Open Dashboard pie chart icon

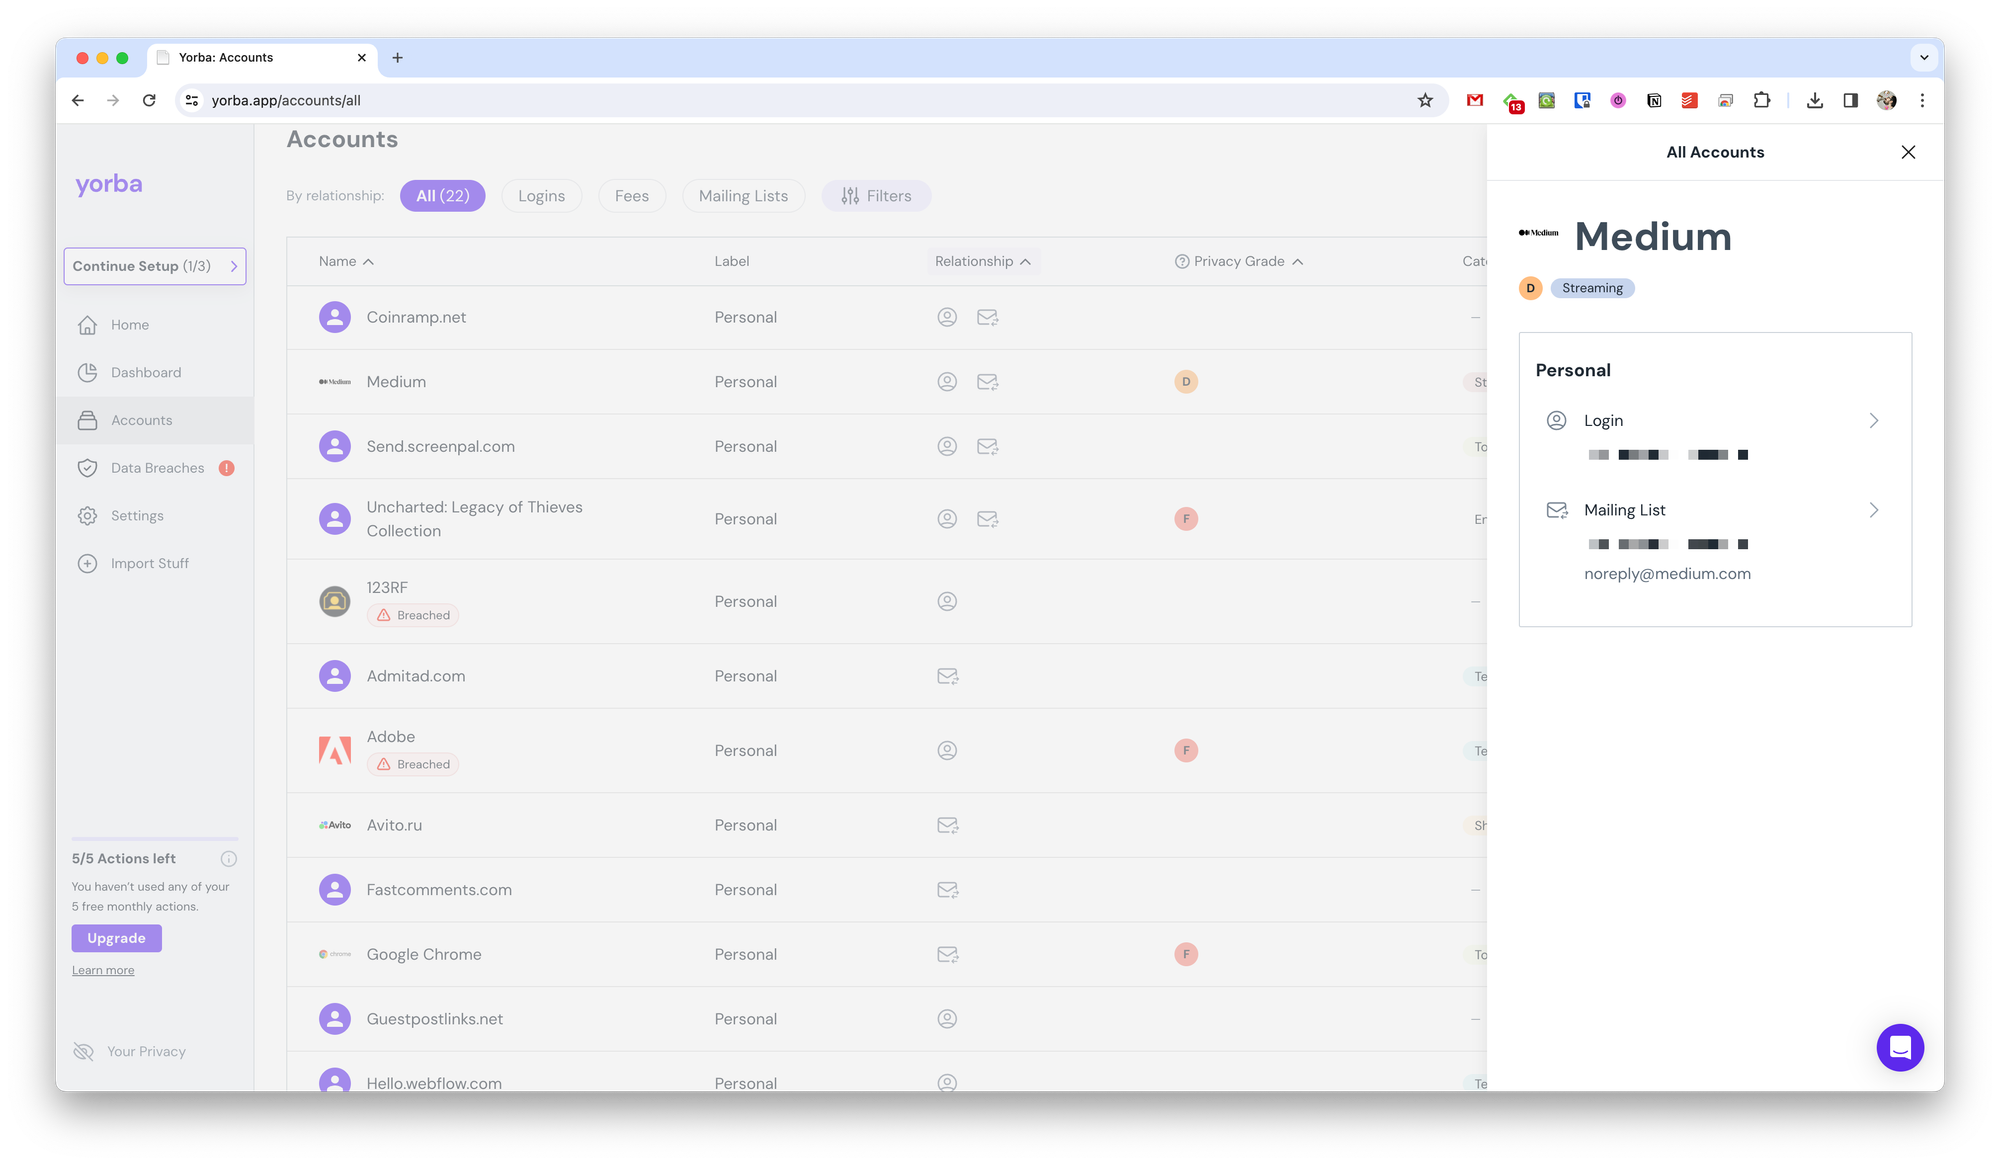[x=88, y=373]
